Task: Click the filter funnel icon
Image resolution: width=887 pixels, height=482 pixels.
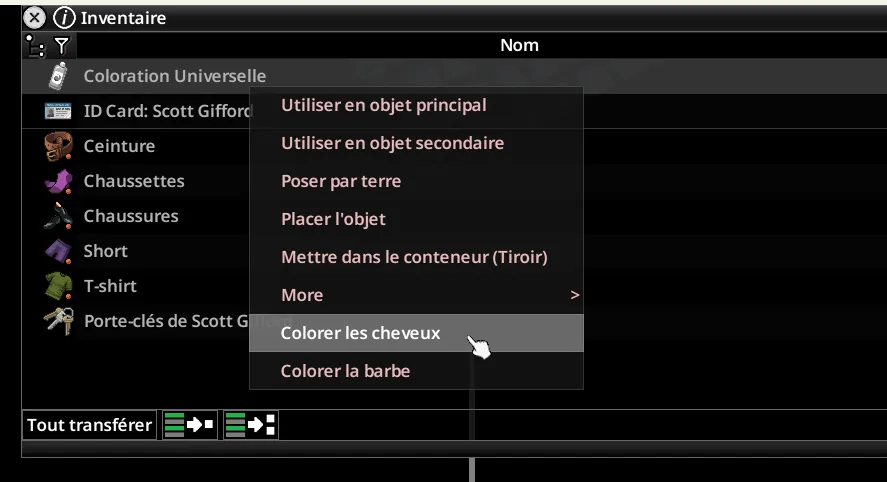Action: [x=62, y=45]
